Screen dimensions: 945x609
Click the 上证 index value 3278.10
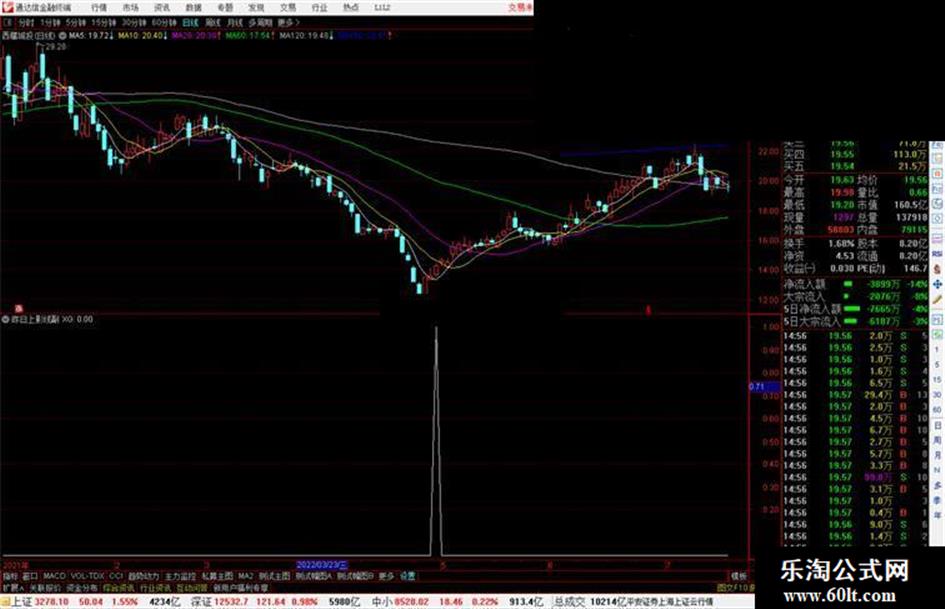click(52, 602)
